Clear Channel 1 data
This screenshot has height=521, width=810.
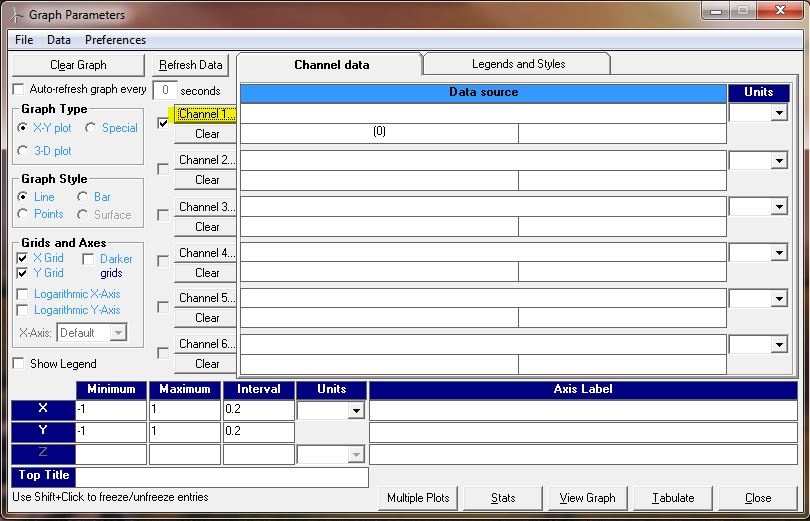(206, 134)
